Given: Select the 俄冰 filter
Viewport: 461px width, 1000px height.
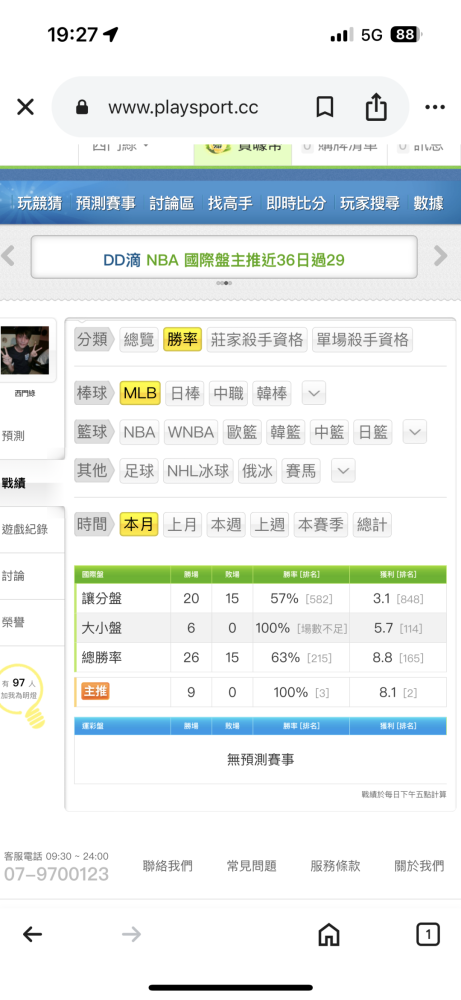Looking at the screenshot, I should tap(257, 471).
